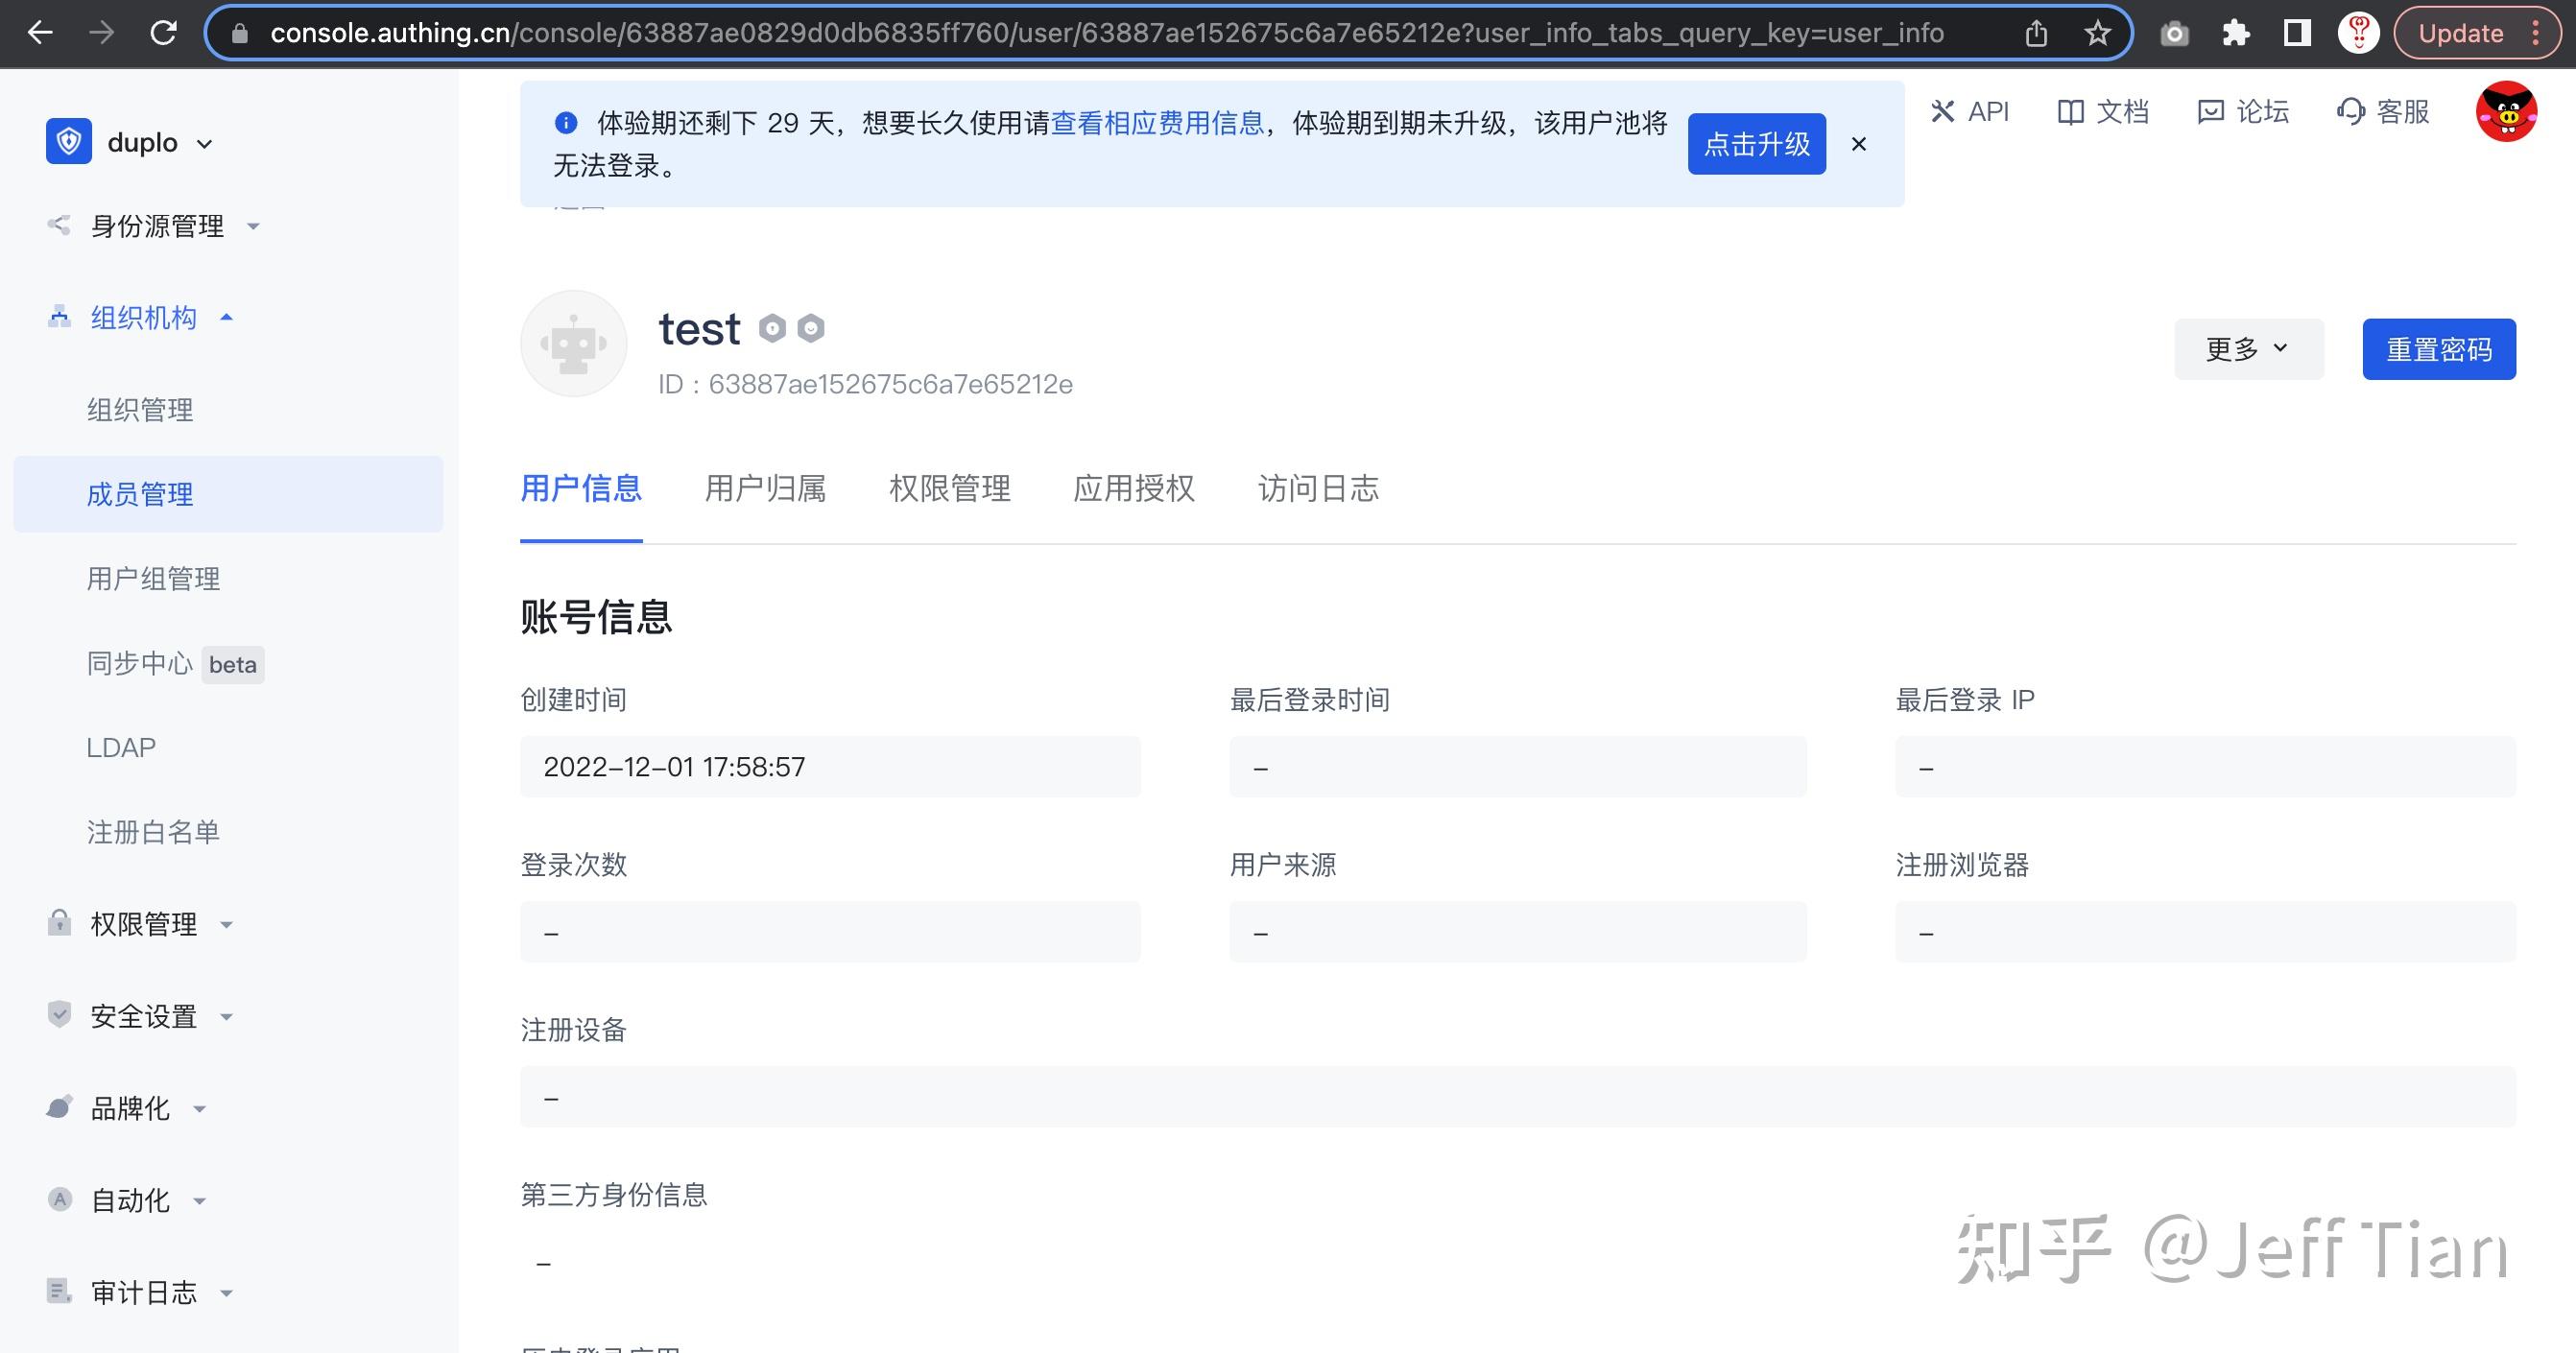Viewport: 2576px width, 1353px height.
Task: Open the duplo workspace switcher dropdown
Action: [x=205, y=142]
